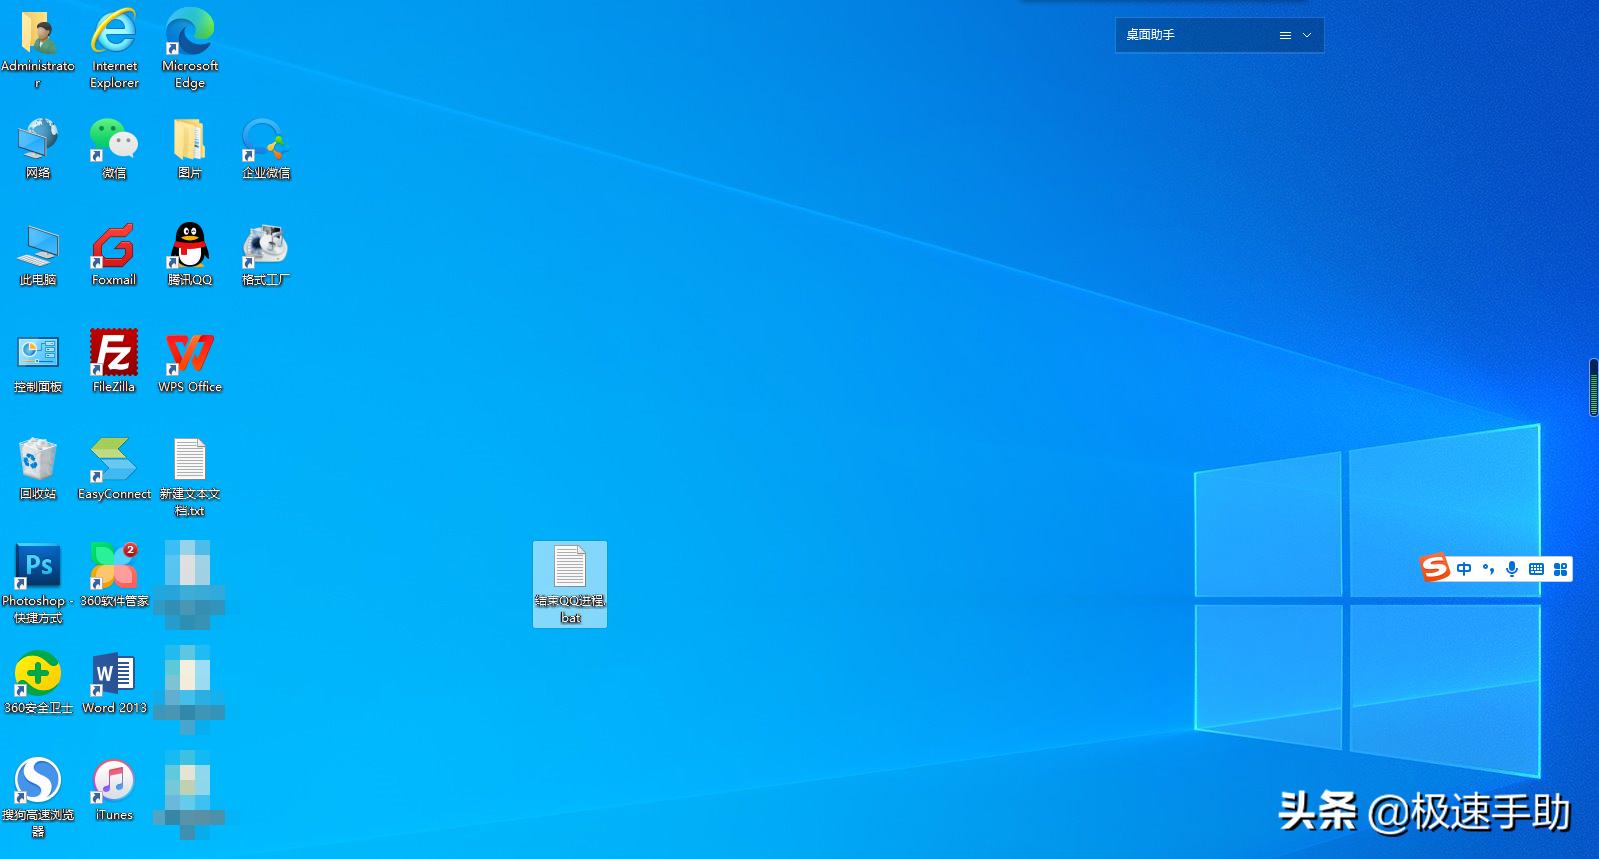The width and height of the screenshot is (1599, 859).
Task: Select the WPS Office icon
Action: click(x=189, y=354)
